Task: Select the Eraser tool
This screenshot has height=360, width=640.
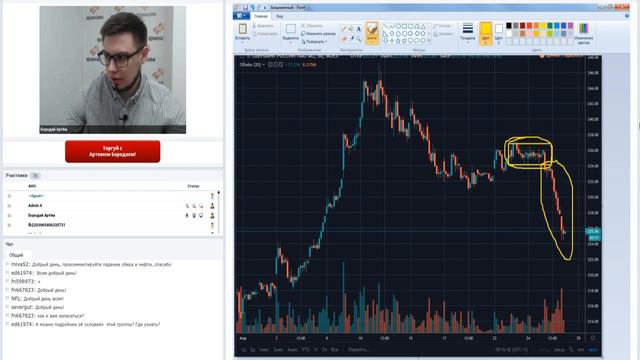Action: tap(344, 39)
